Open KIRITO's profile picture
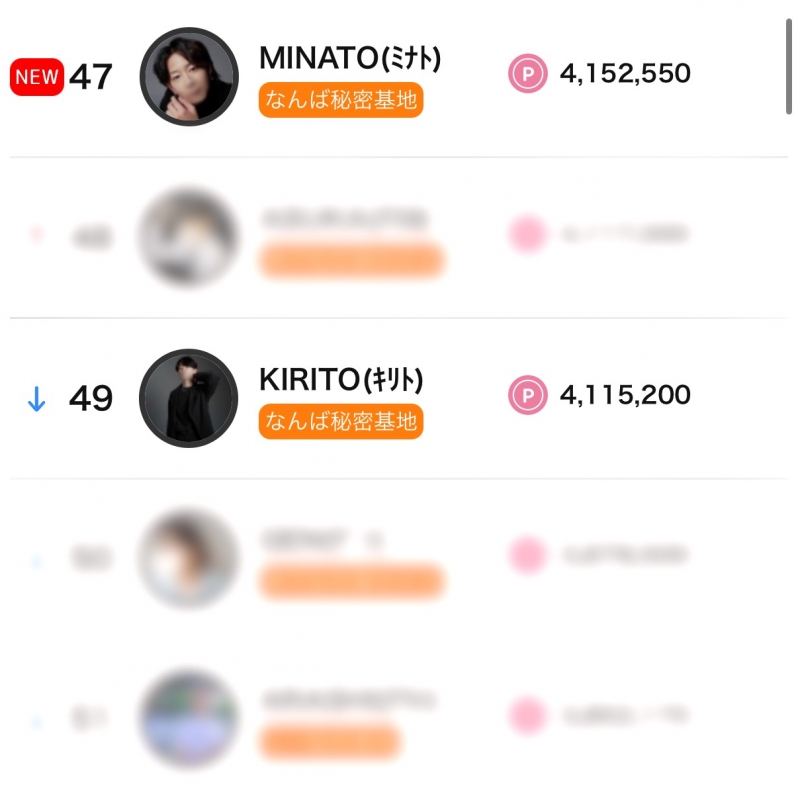Screen dimensions: 798x800 tap(189, 398)
